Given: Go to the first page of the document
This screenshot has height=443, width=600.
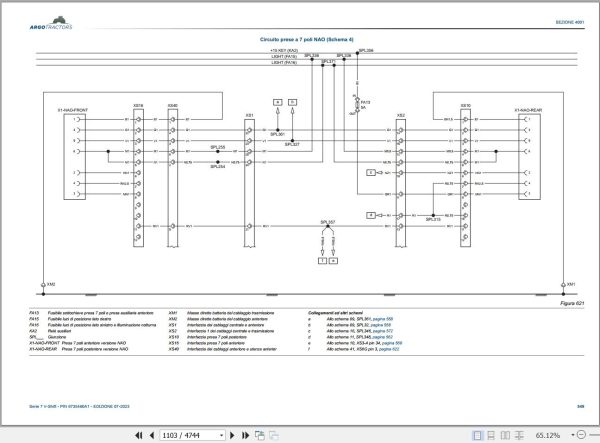Looking at the screenshot, I should coord(139,435).
